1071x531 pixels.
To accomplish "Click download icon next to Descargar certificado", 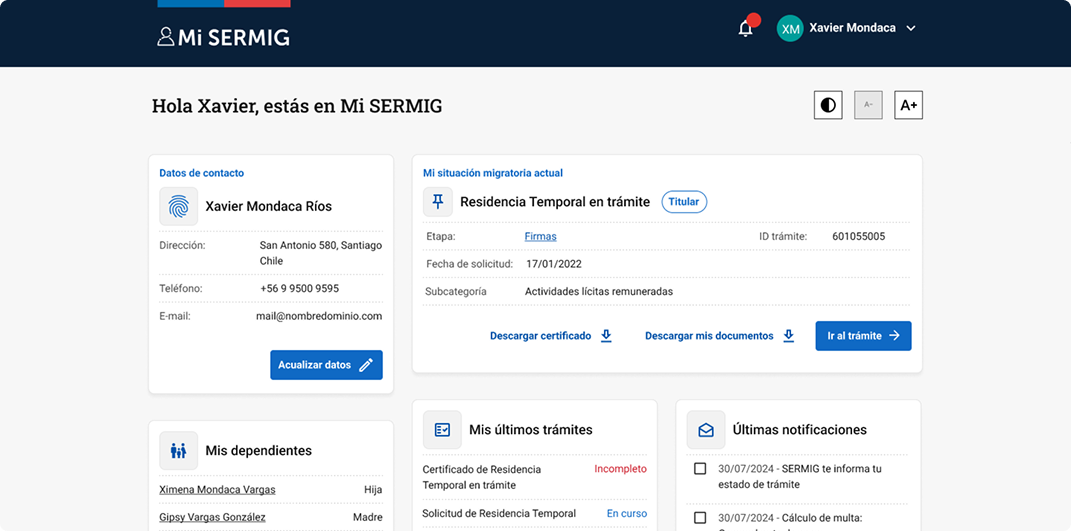I will pyautogui.click(x=606, y=336).
